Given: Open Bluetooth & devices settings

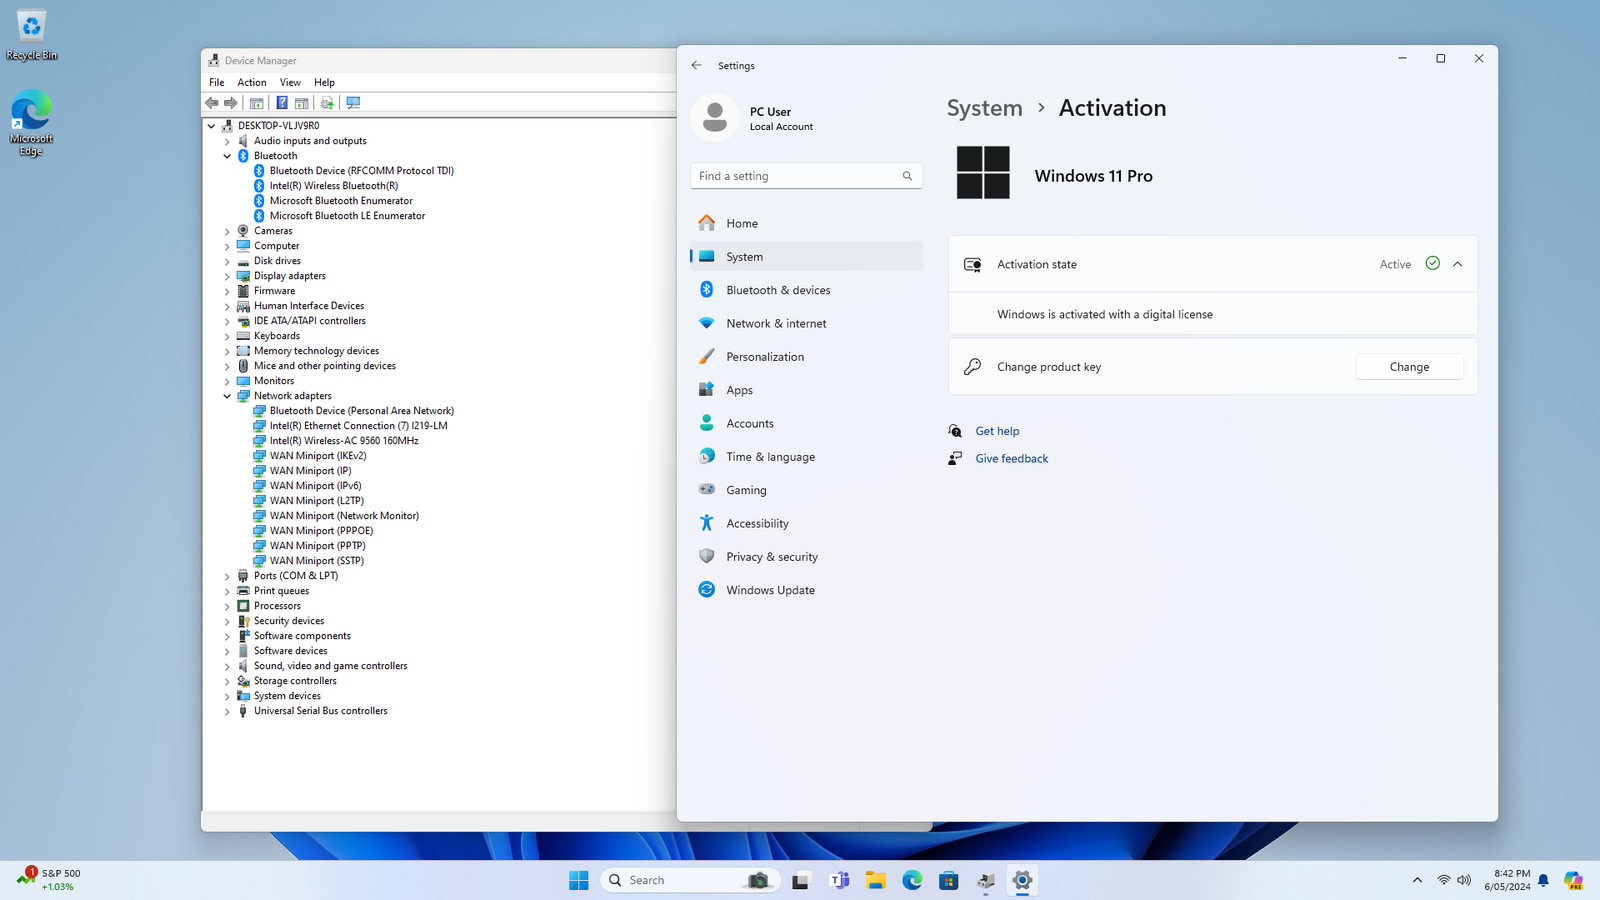Looking at the screenshot, I should (x=806, y=290).
